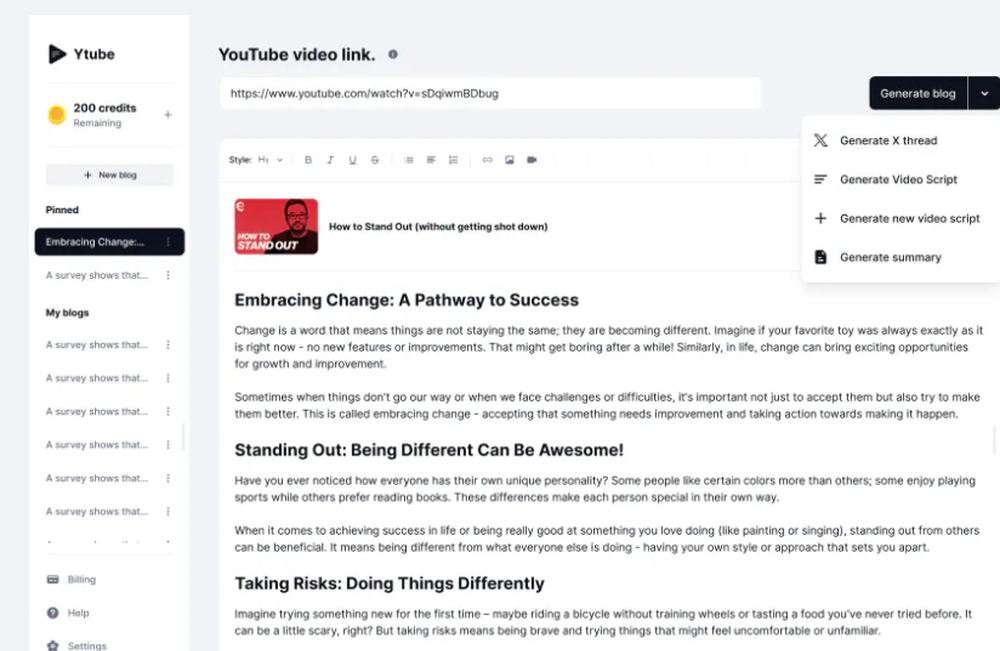Apply underline formatting
Viewport: 1000px width, 651px height.
coord(351,159)
